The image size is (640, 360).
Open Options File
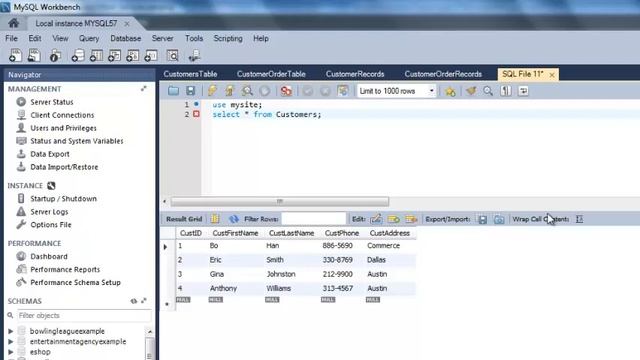tap(51, 225)
